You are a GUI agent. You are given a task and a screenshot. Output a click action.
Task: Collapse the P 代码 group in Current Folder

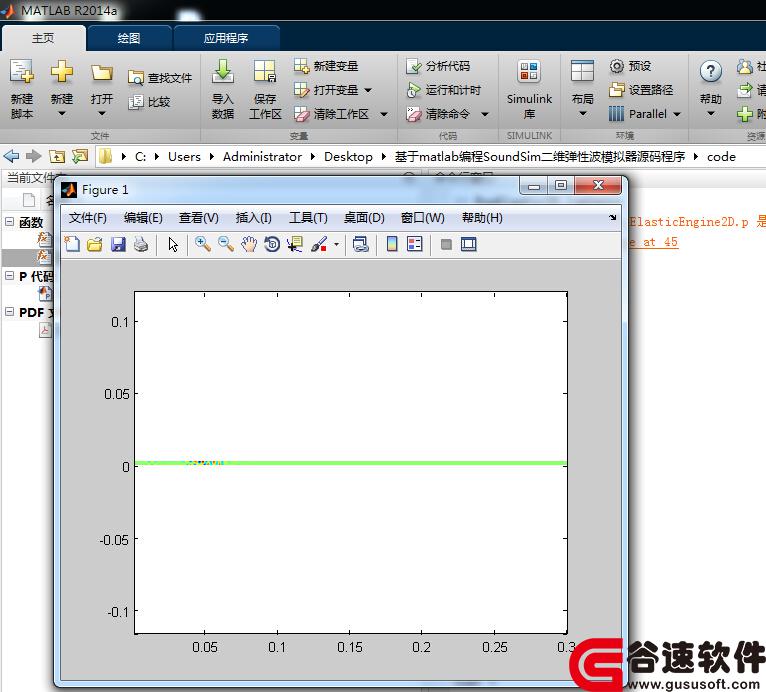(x=9, y=275)
